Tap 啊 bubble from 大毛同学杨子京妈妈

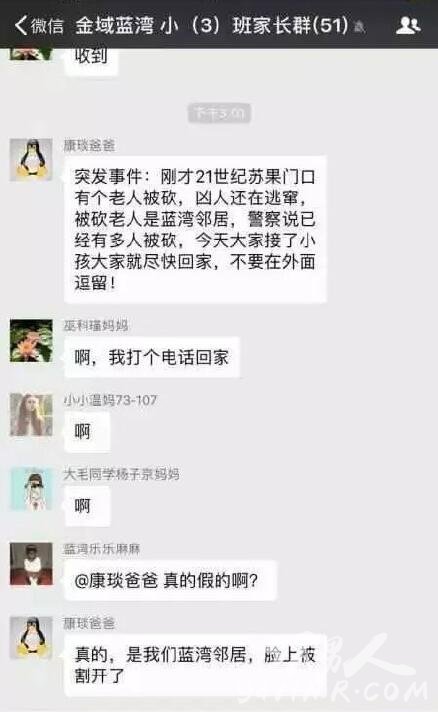(x=87, y=506)
